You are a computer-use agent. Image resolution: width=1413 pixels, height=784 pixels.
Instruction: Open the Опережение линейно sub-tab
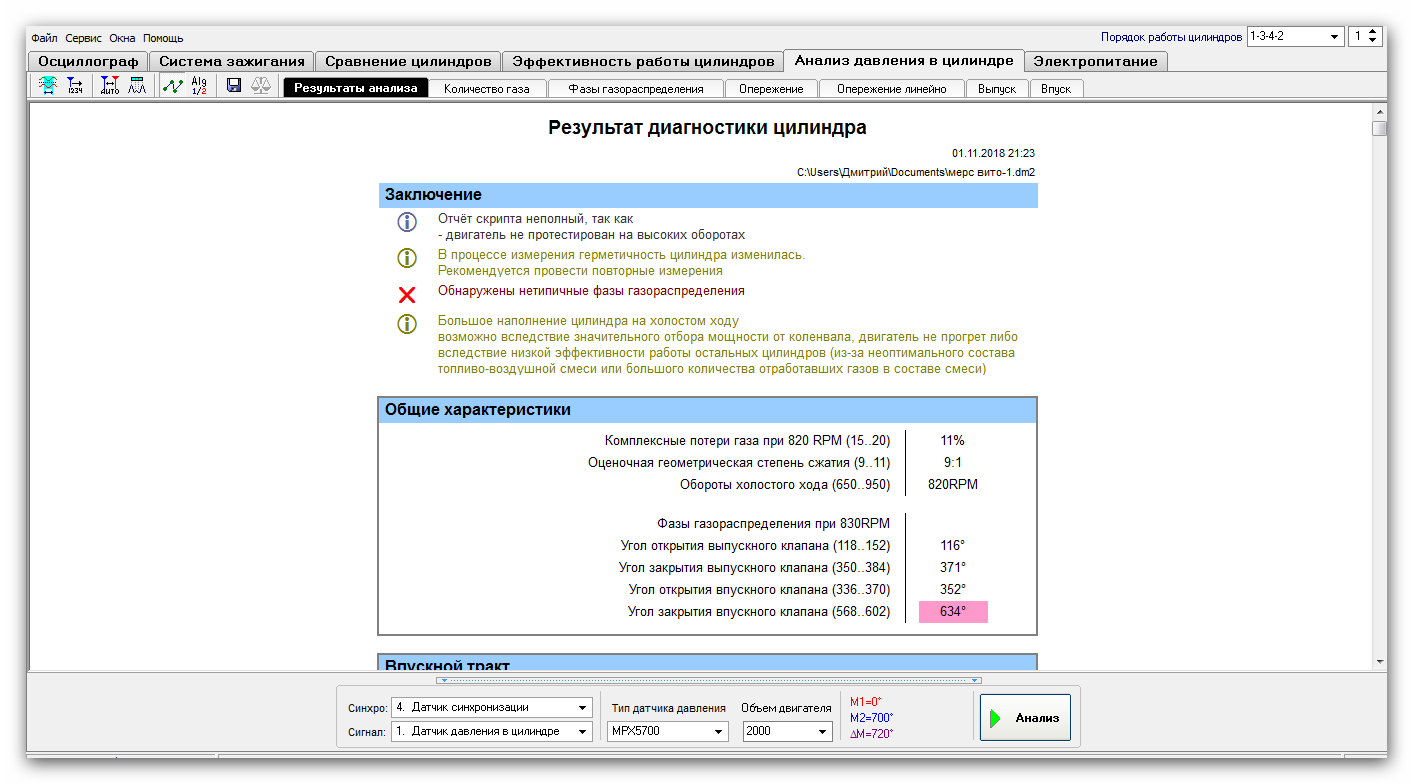pyautogui.click(x=891, y=88)
